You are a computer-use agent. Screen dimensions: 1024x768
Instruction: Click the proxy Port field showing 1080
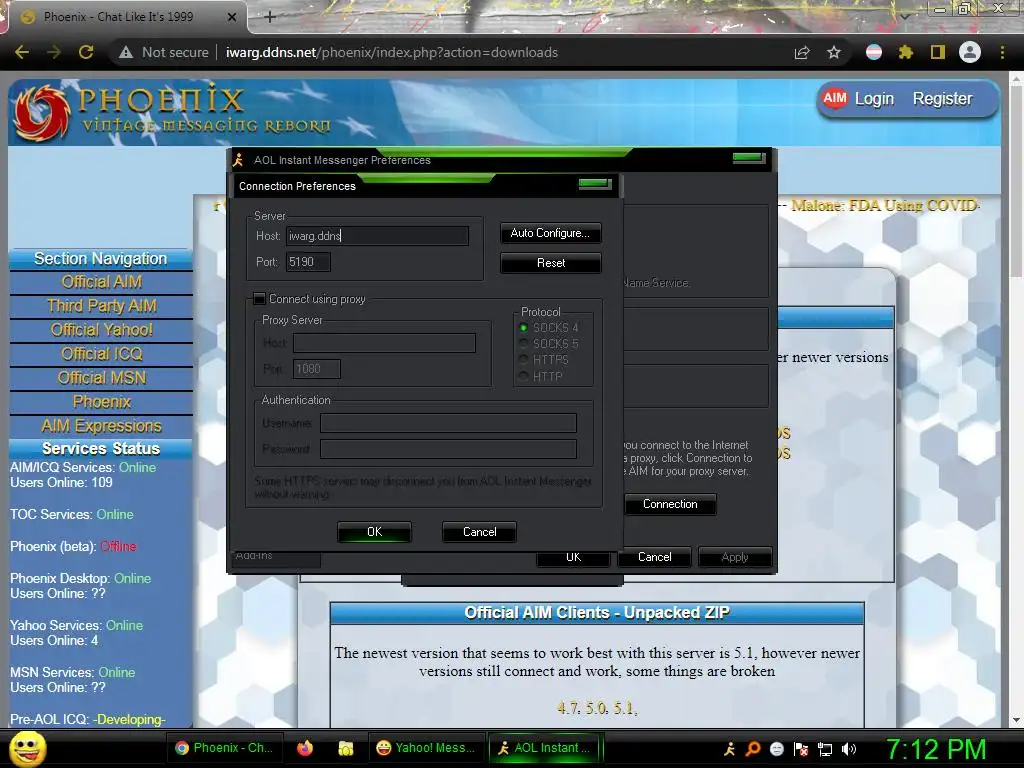click(317, 369)
